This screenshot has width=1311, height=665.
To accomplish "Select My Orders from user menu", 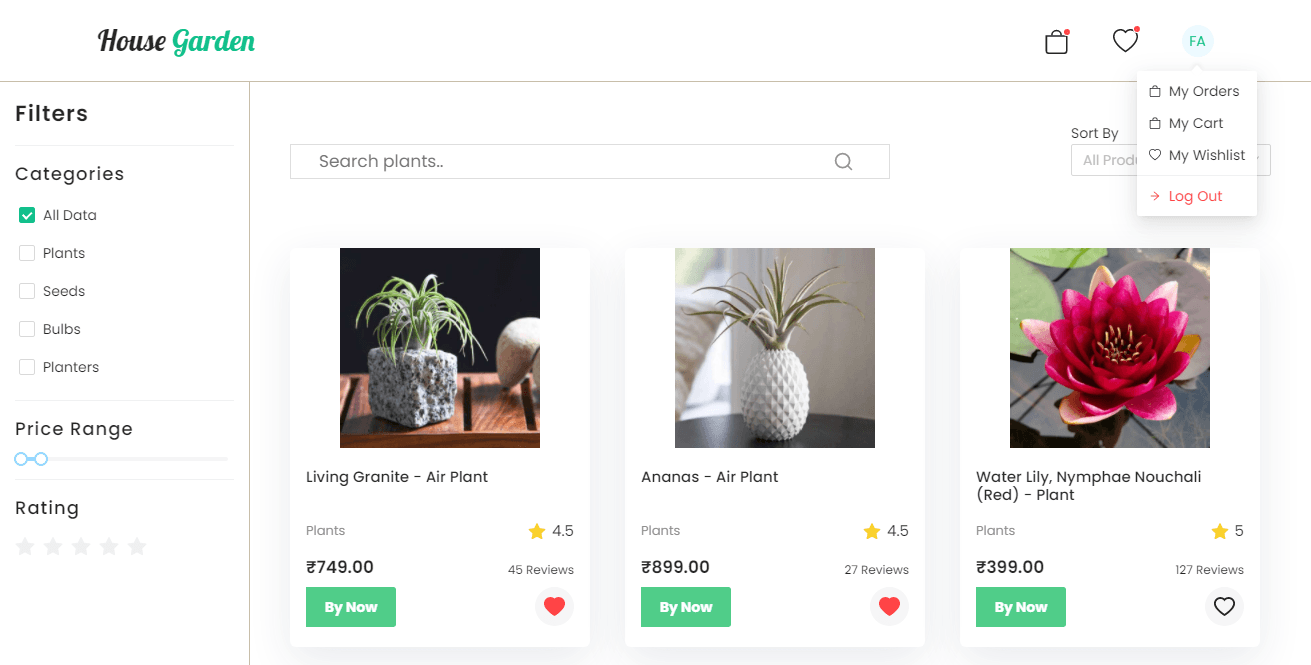I will (1197, 91).
